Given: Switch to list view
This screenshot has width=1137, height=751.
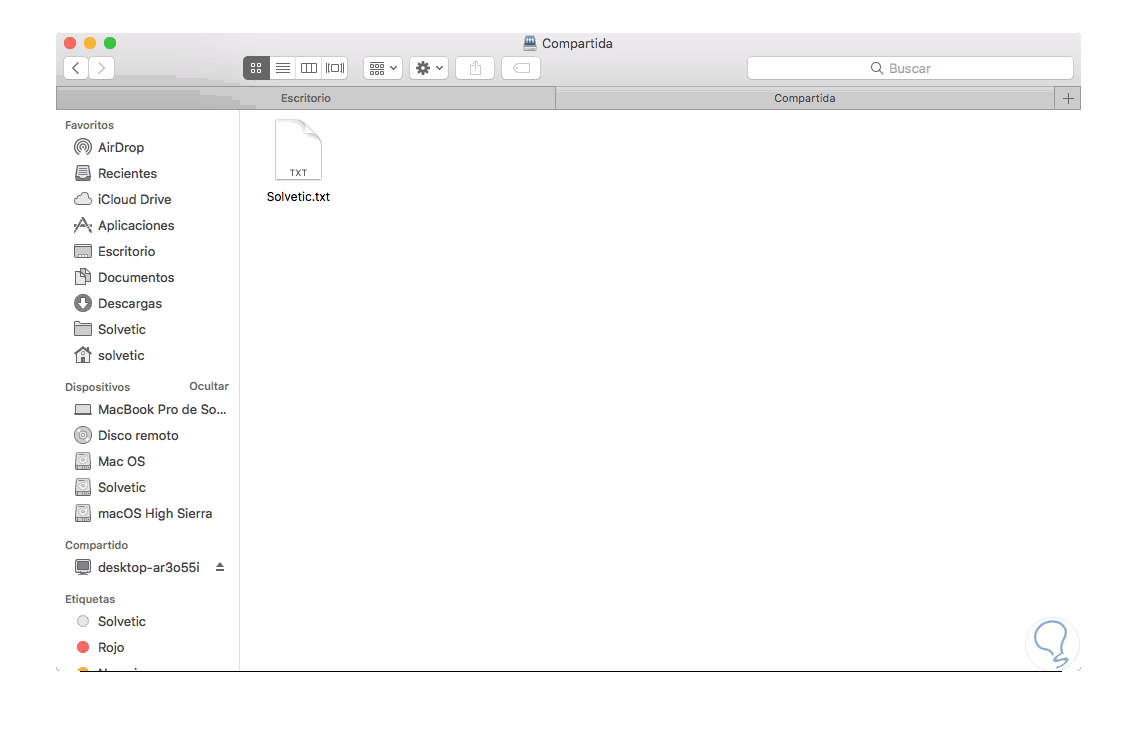Looking at the screenshot, I should pyautogui.click(x=283, y=68).
